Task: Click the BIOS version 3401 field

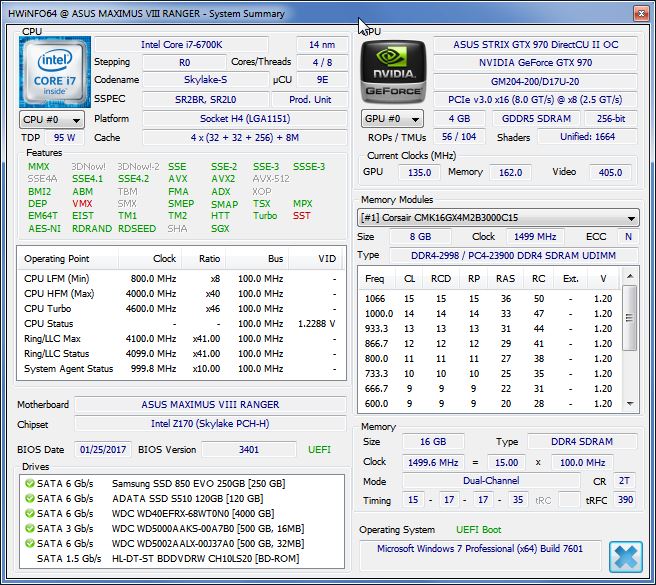Action: pos(249,450)
